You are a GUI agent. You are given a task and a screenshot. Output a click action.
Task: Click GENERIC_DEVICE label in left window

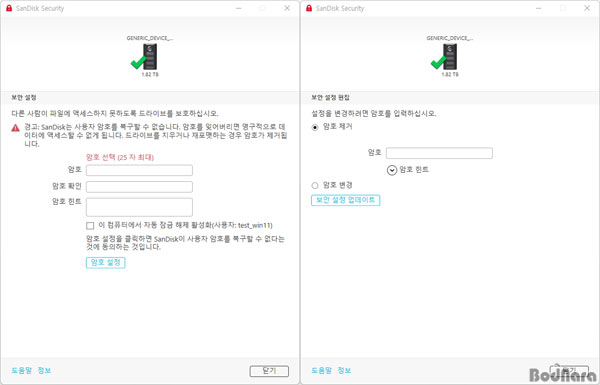point(150,38)
